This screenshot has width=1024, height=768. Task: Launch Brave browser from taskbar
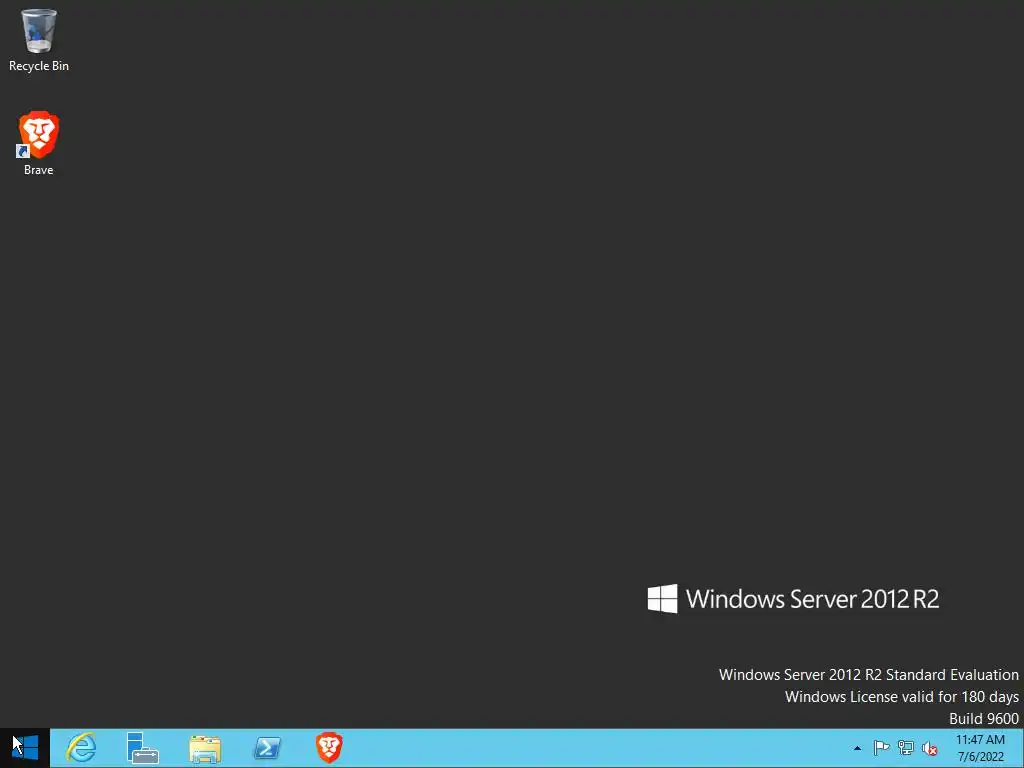329,748
